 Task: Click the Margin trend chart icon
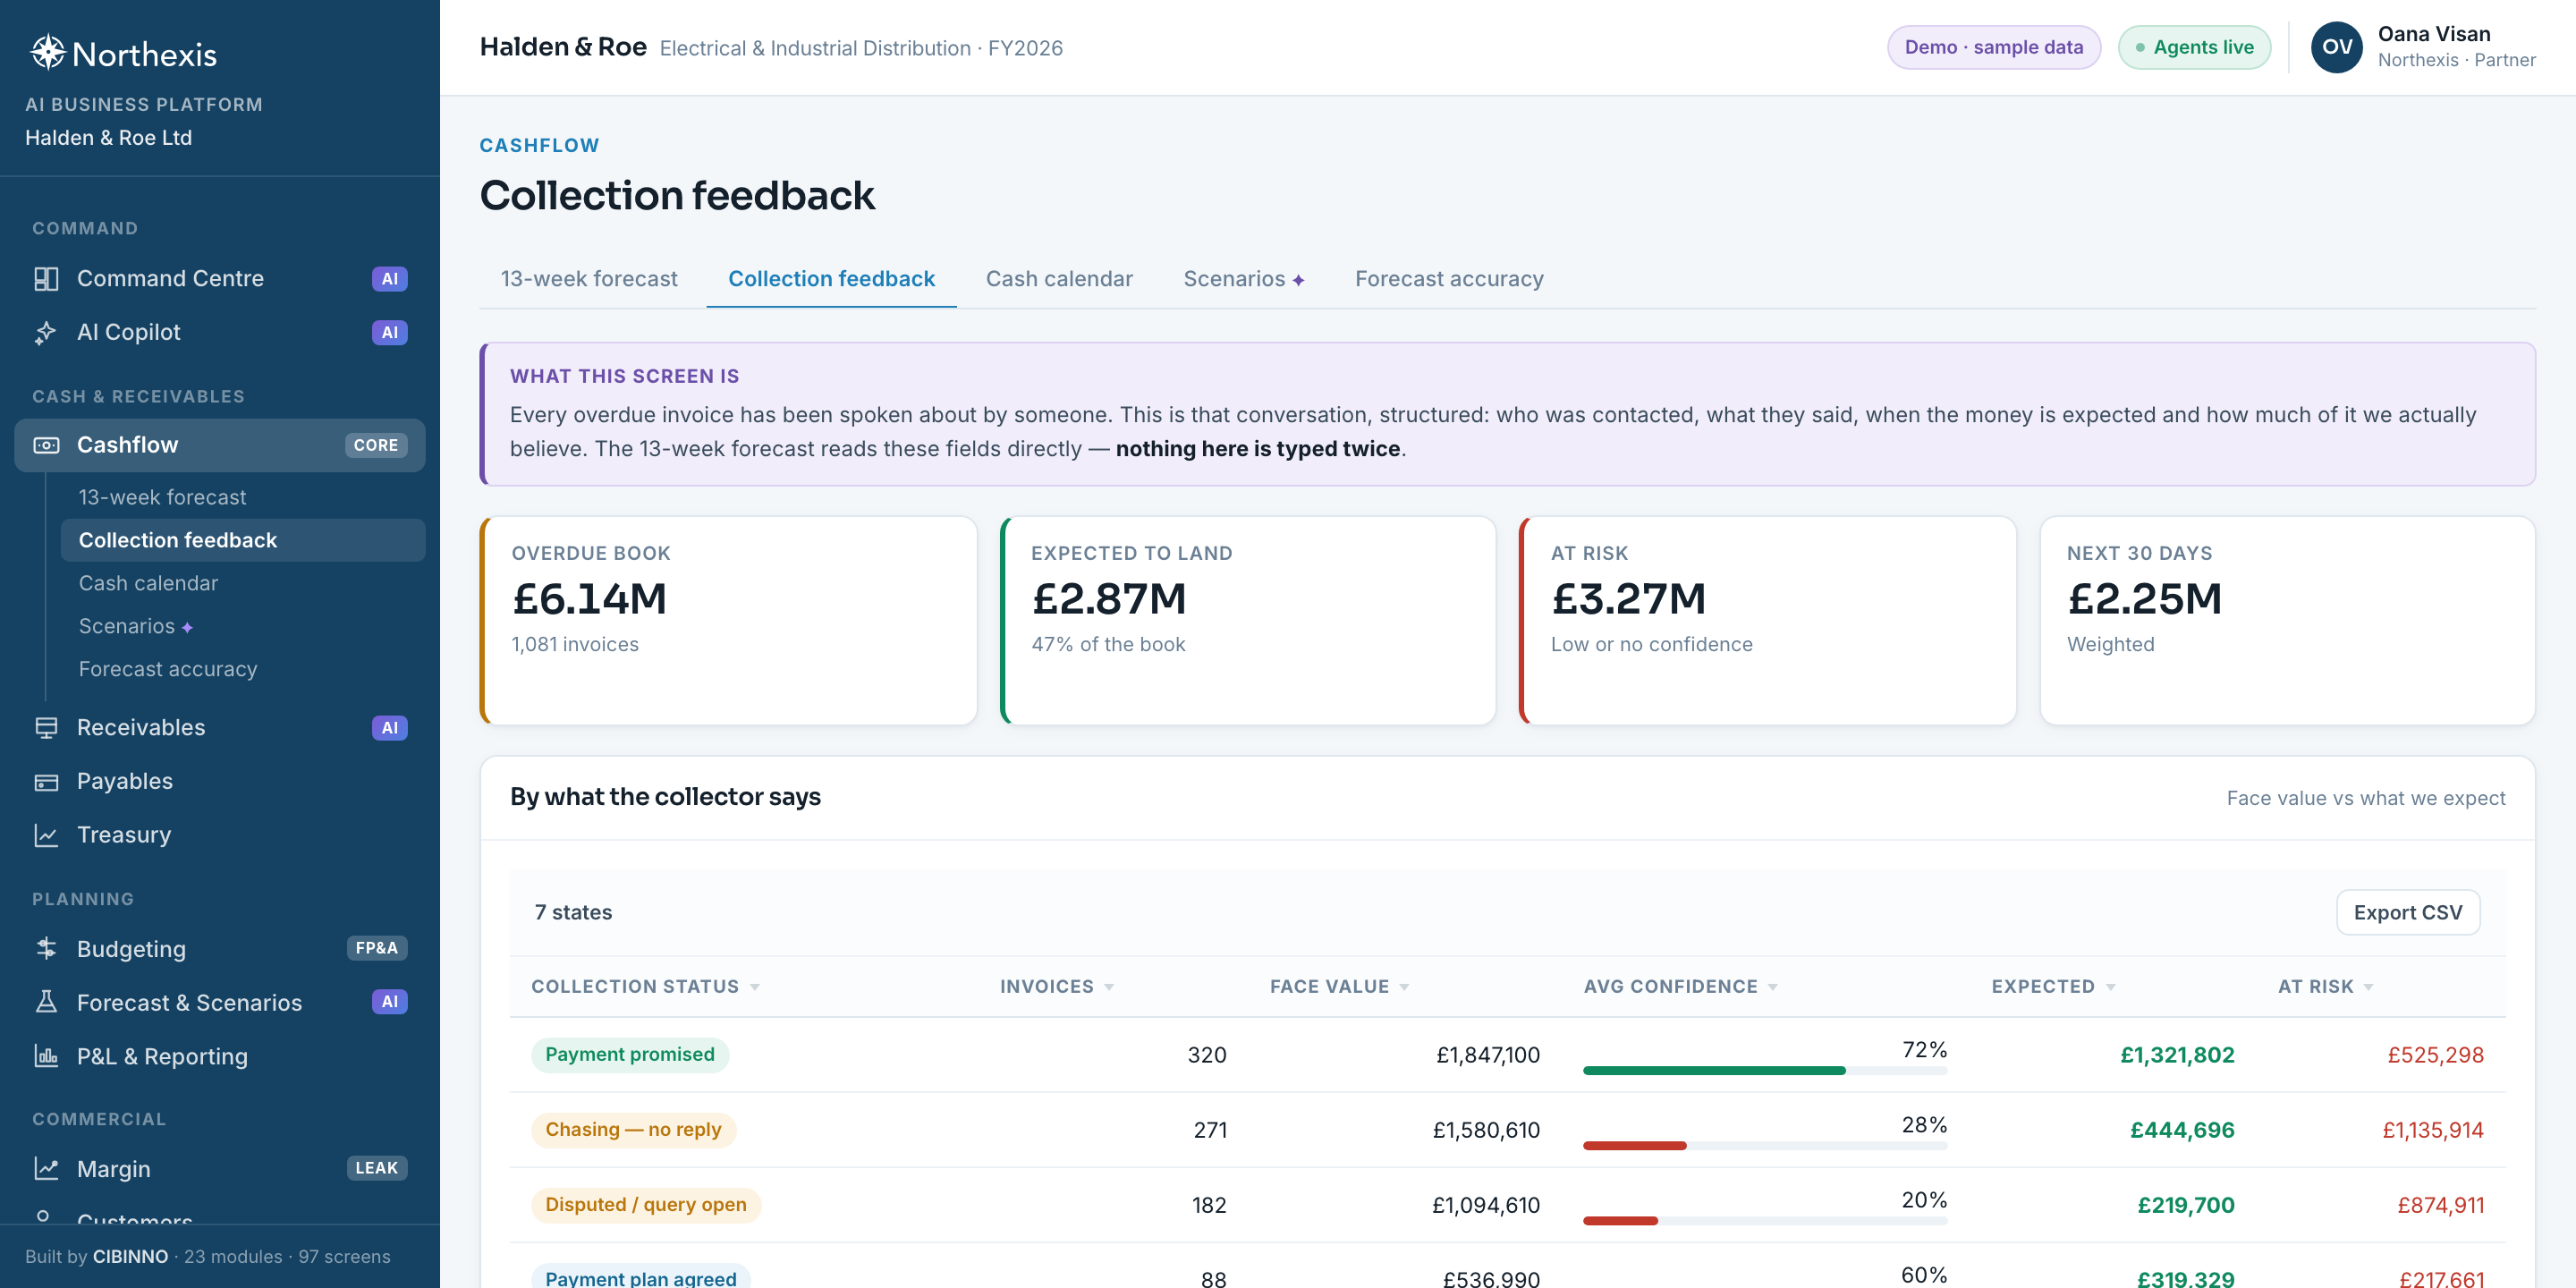[46, 1168]
